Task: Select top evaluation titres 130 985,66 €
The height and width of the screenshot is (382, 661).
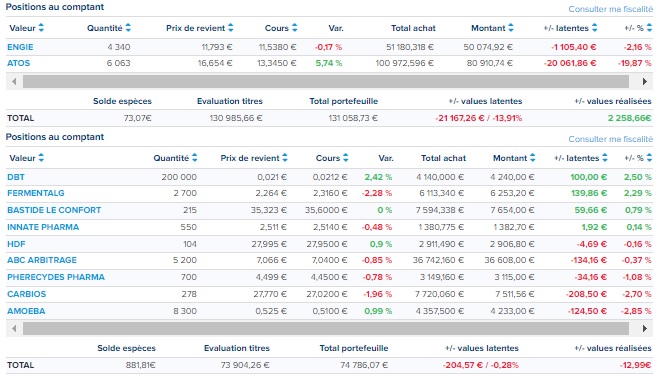Action: [x=236, y=118]
